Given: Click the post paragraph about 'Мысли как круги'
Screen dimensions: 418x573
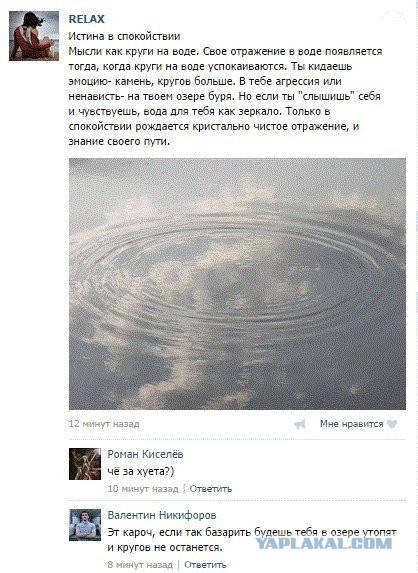Looking at the screenshot, I should pyautogui.click(x=225, y=96).
